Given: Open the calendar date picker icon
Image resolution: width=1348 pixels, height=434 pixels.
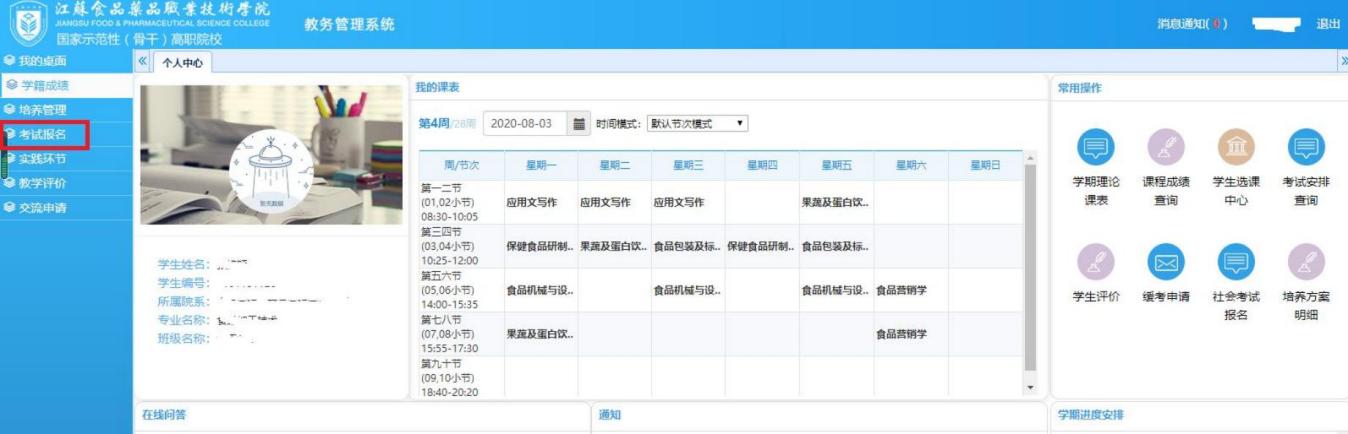Looking at the screenshot, I should point(577,124).
